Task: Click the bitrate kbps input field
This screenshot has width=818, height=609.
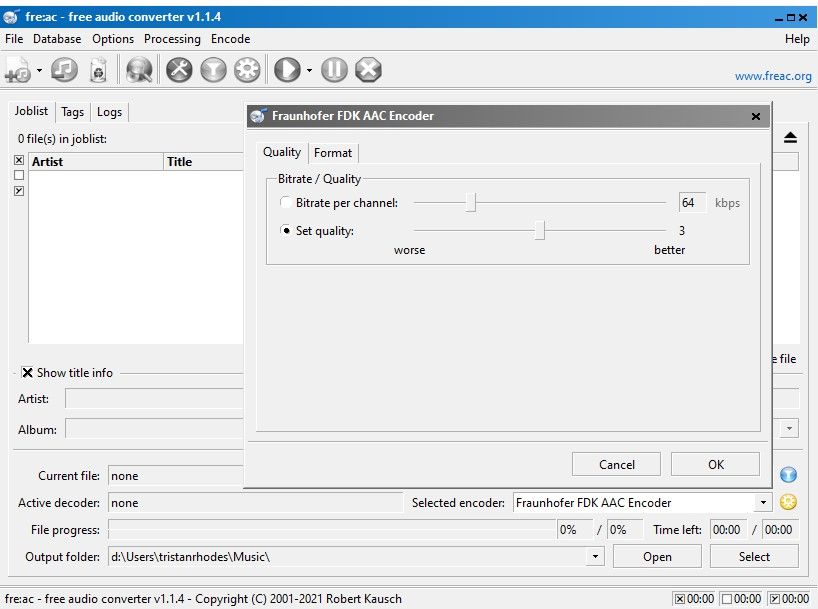Action: [x=690, y=203]
